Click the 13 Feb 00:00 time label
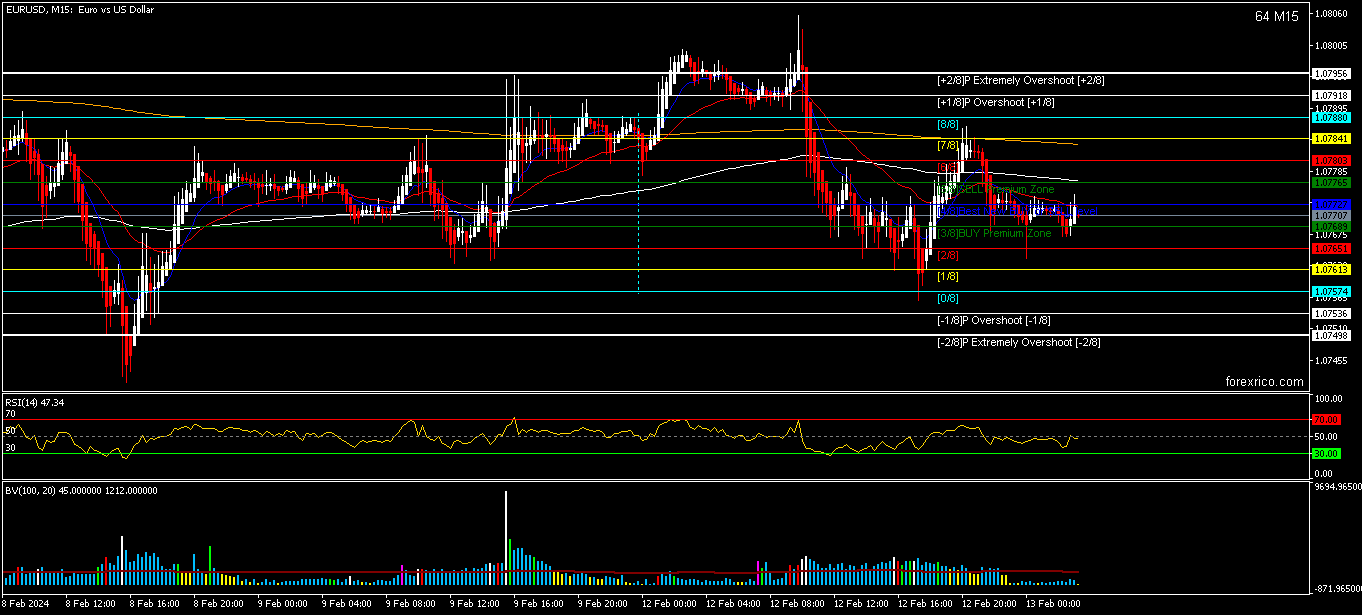Image resolution: width=1362 pixels, height=615 pixels. tap(1054, 604)
